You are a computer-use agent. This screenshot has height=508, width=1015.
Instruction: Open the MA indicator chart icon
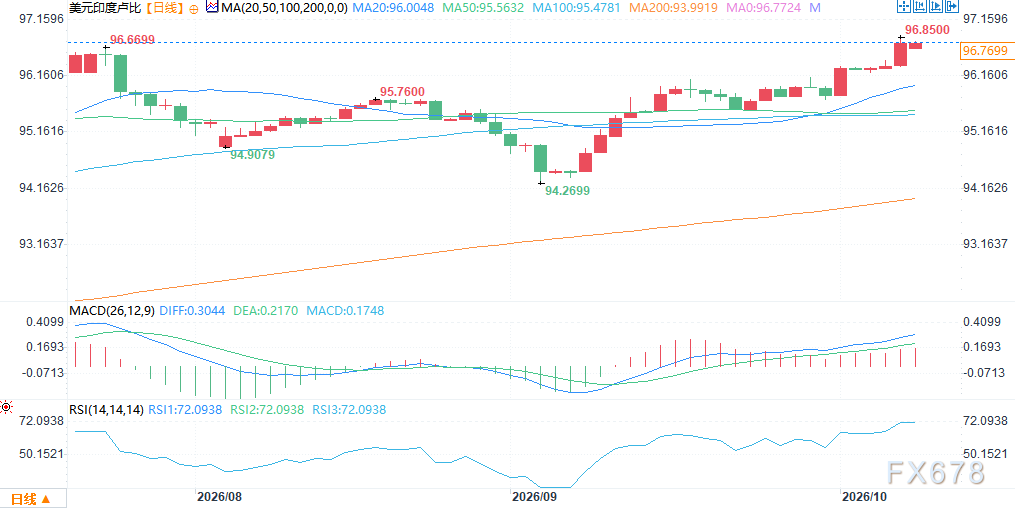pos(212,8)
